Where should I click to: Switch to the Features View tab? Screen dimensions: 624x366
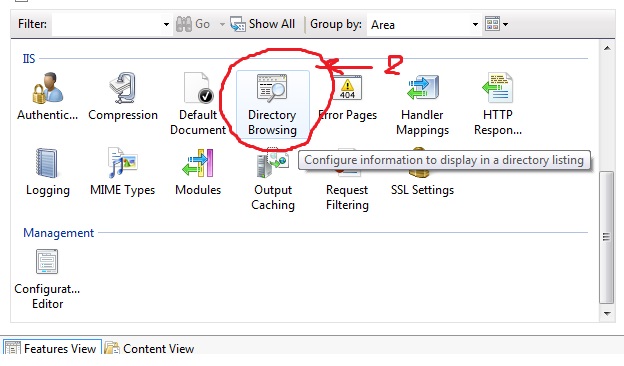click(53, 348)
